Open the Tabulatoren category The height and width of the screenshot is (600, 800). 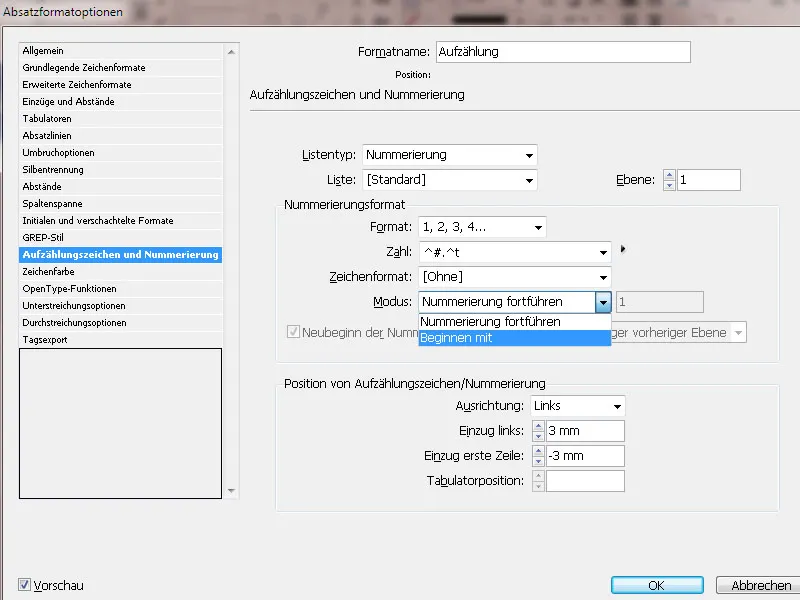(120, 118)
